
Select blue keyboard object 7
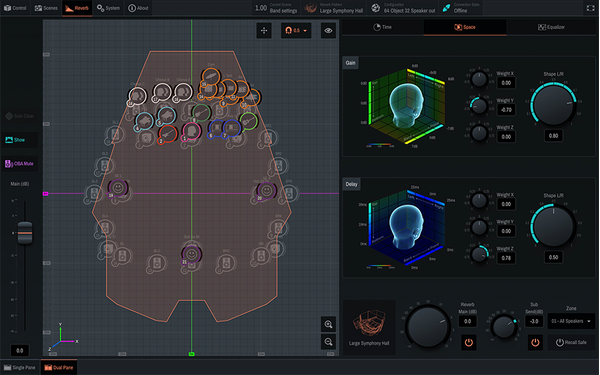point(231,129)
